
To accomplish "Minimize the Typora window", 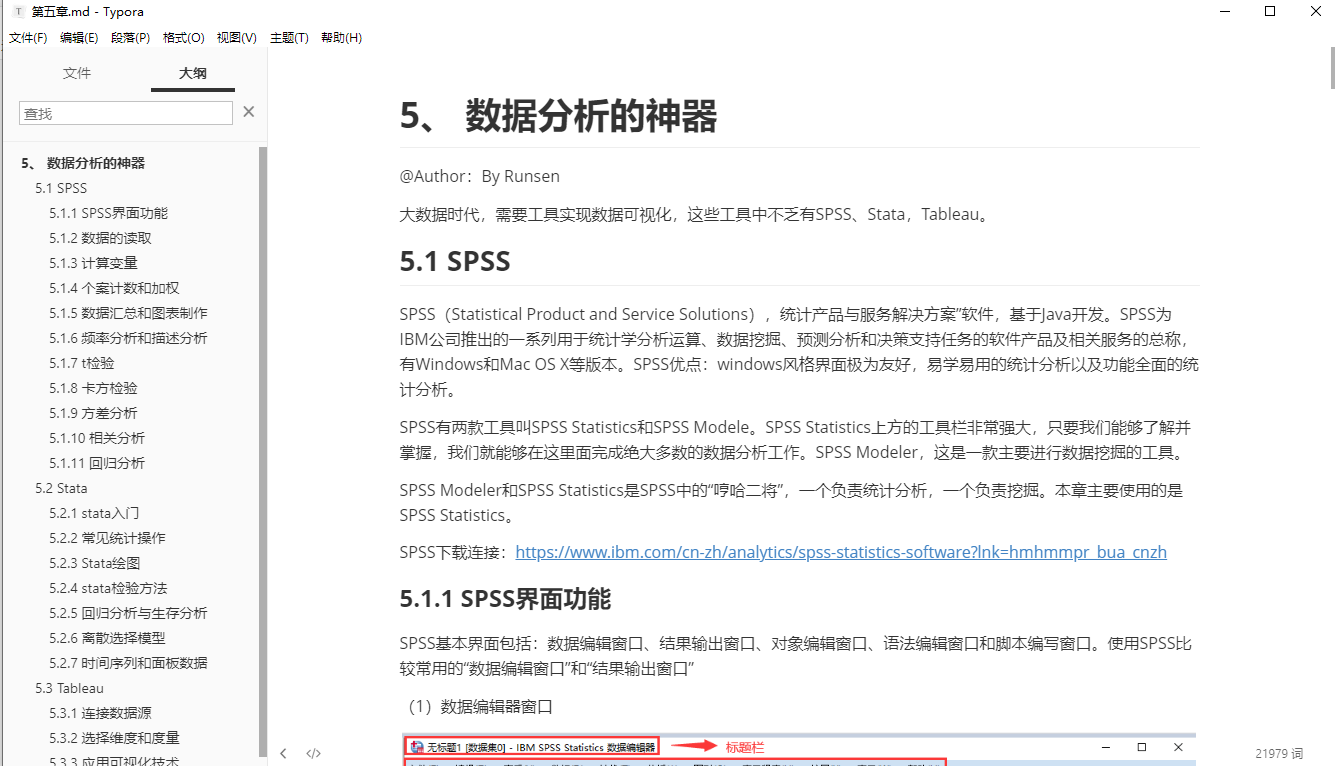I will (x=1225, y=11).
